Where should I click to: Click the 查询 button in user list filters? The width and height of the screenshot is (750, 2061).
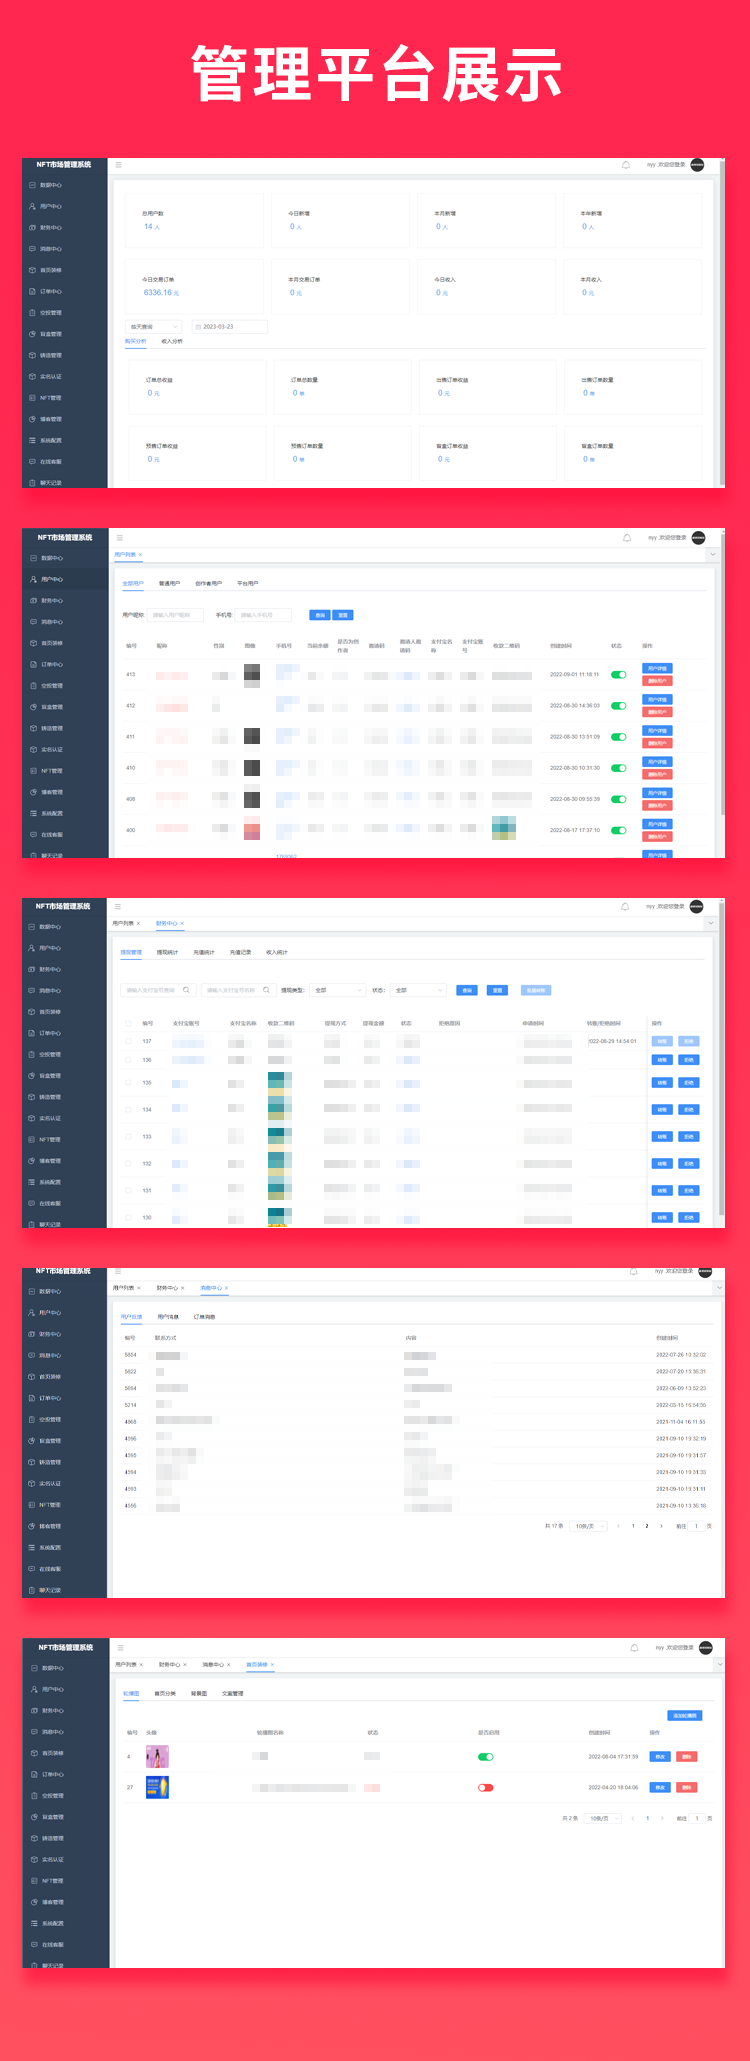click(319, 615)
